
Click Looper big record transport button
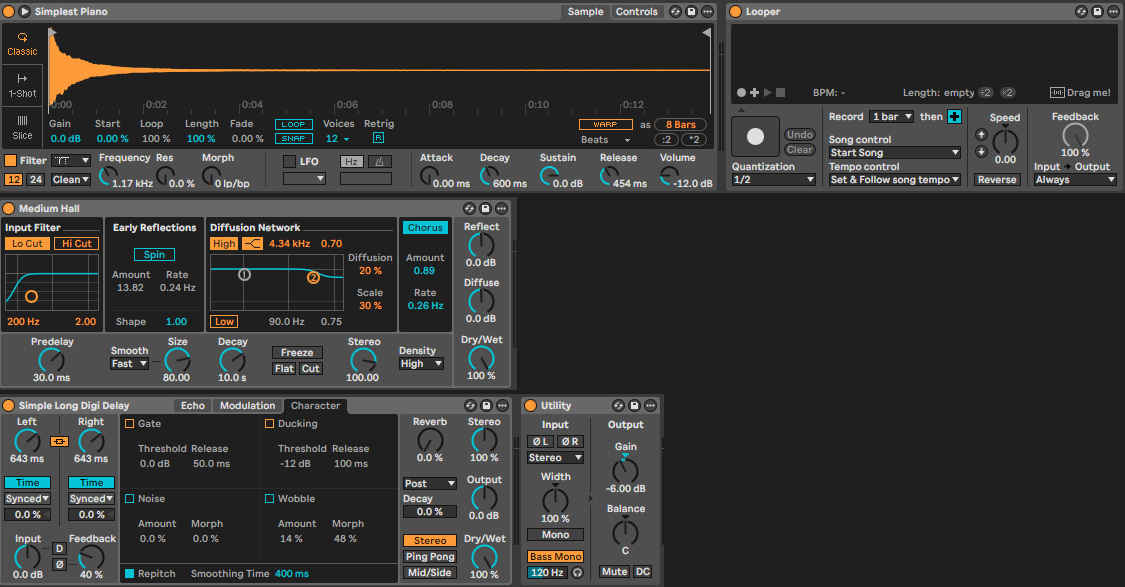(x=756, y=136)
